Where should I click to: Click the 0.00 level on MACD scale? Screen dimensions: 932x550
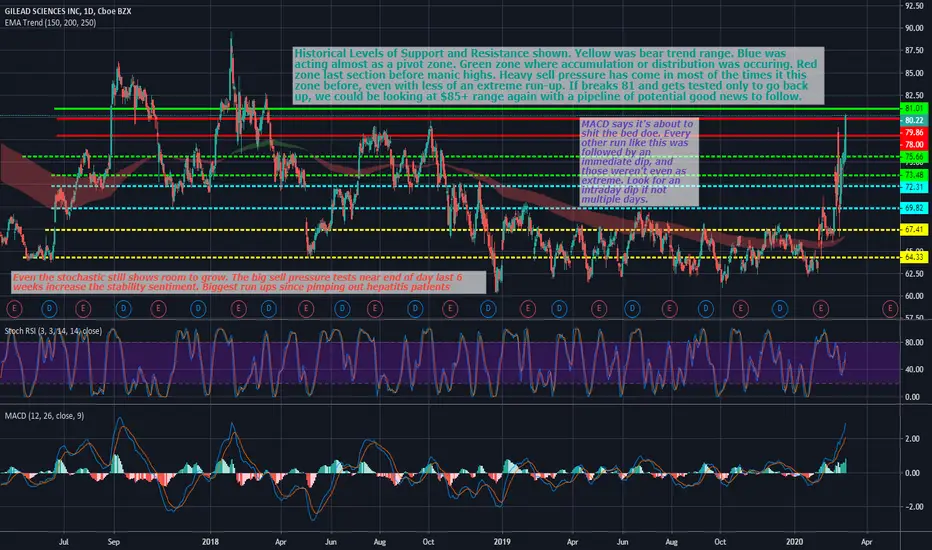point(912,473)
